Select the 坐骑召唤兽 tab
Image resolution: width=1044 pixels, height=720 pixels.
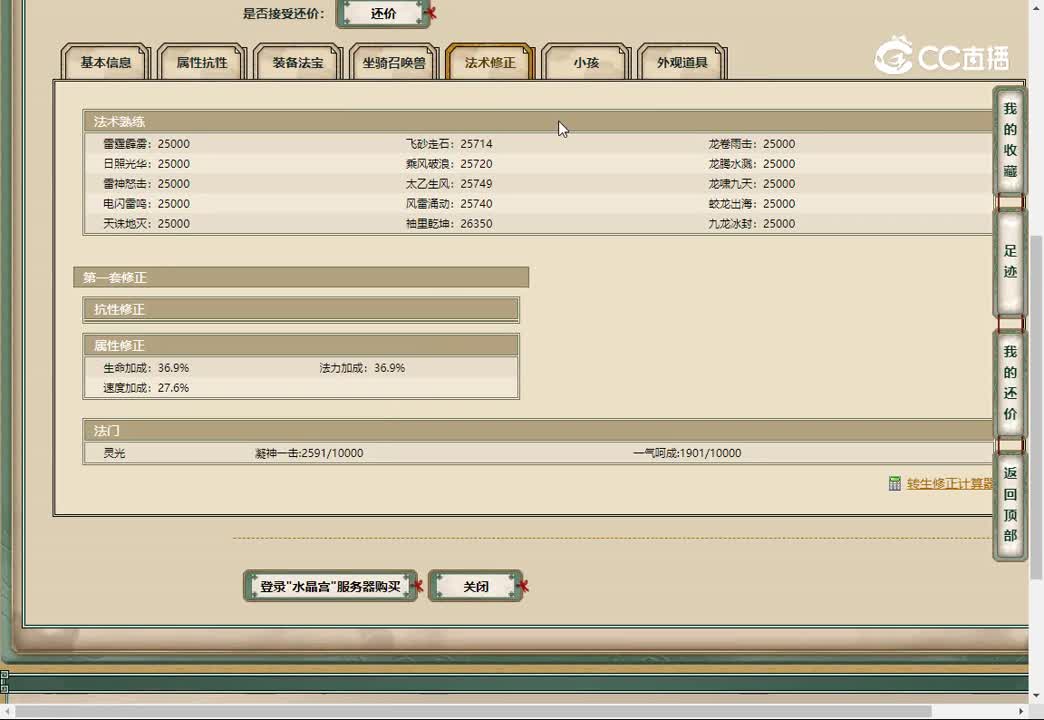(393, 62)
